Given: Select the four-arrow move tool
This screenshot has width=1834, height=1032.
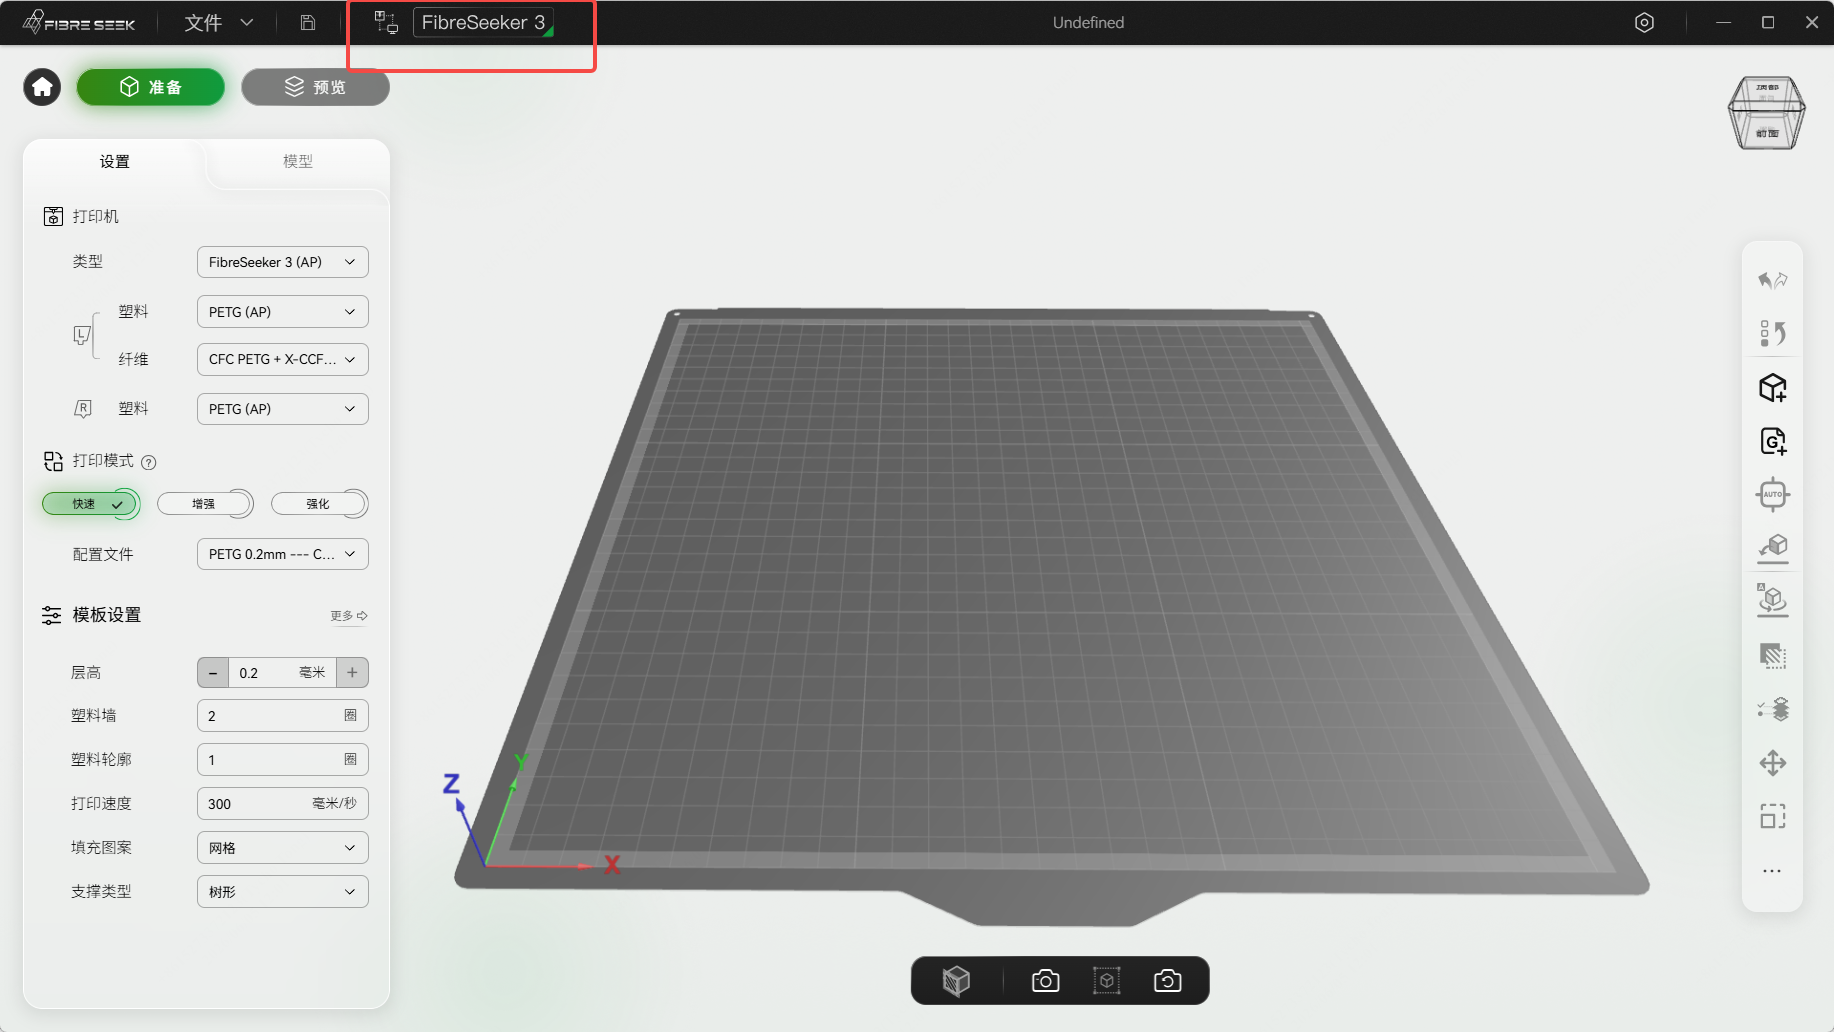Looking at the screenshot, I should pyautogui.click(x=1772, y=763).
